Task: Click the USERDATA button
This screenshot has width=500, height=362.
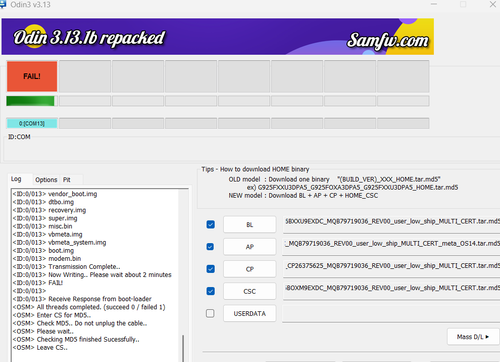Action: click(x=250, y=313)
